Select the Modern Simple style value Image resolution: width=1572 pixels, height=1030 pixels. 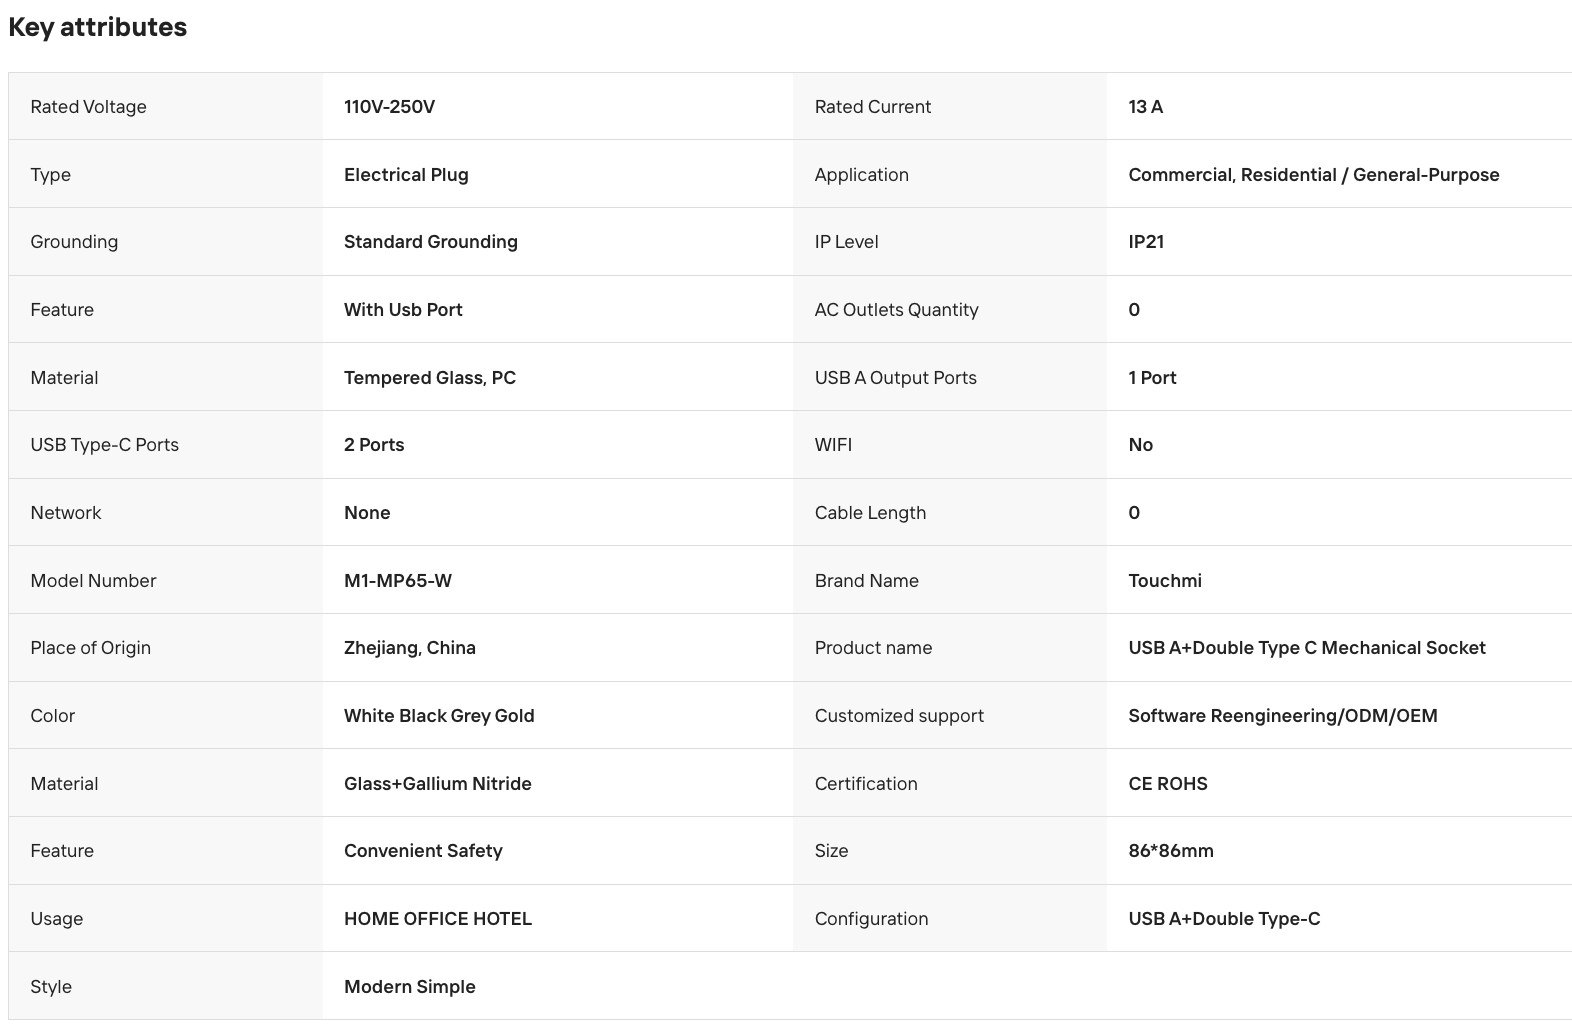(409, 987)
